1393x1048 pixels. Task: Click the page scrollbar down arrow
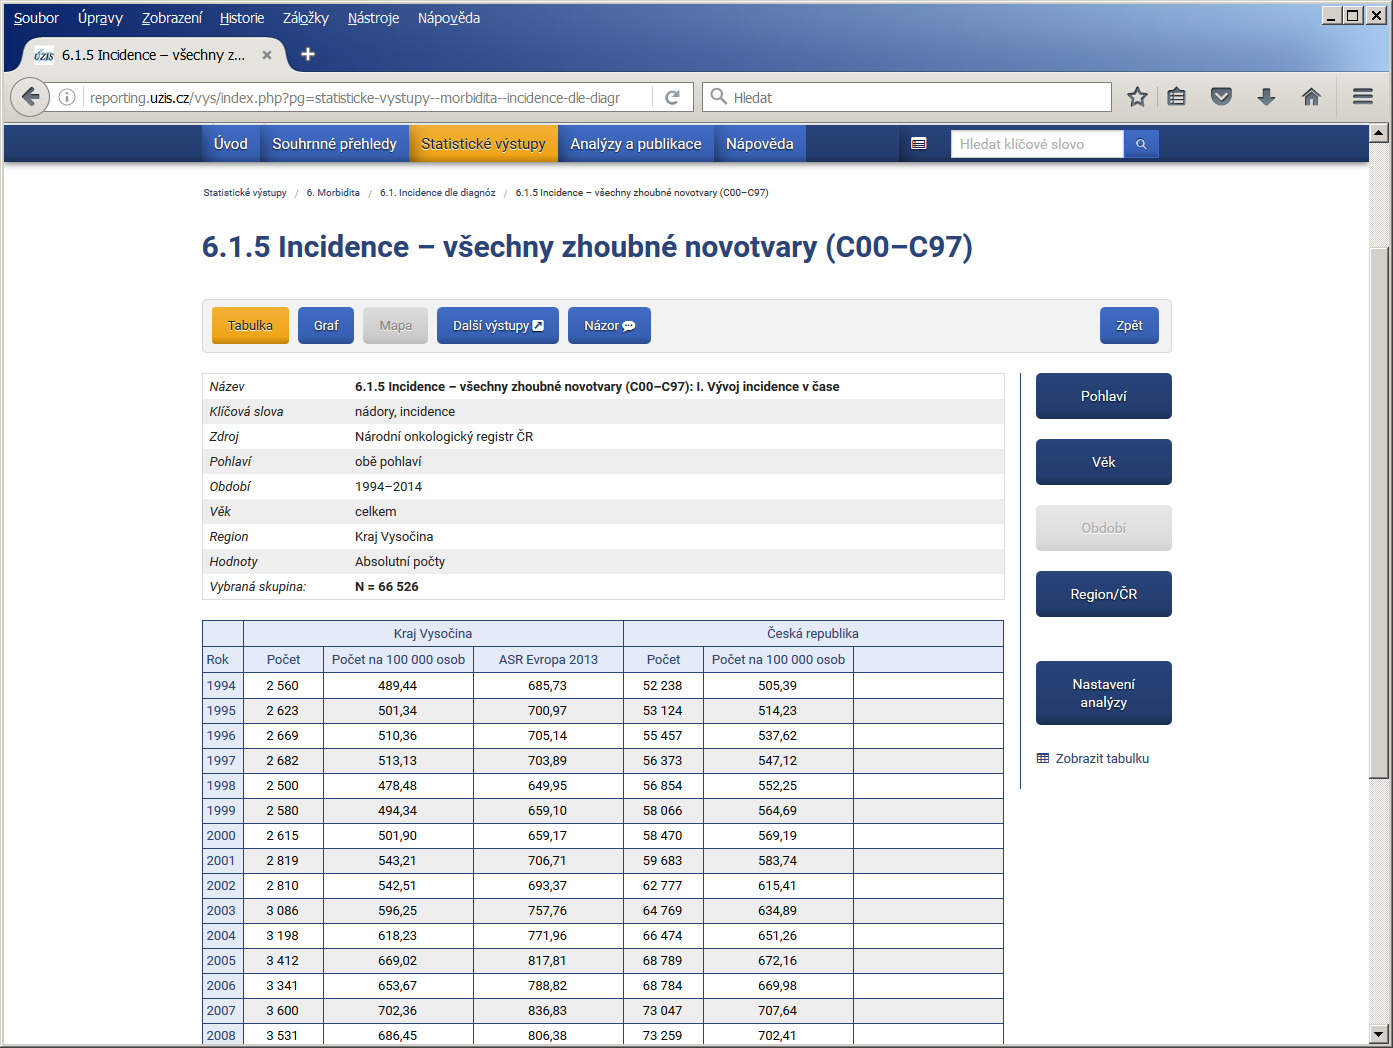point(1379,1034)
